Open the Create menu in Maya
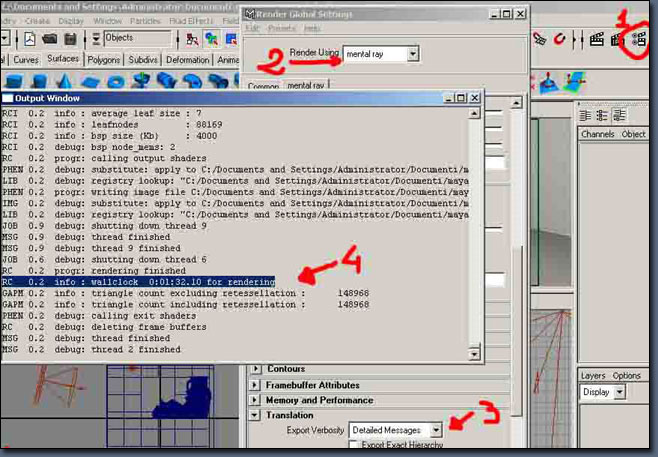 pos(37,21)
